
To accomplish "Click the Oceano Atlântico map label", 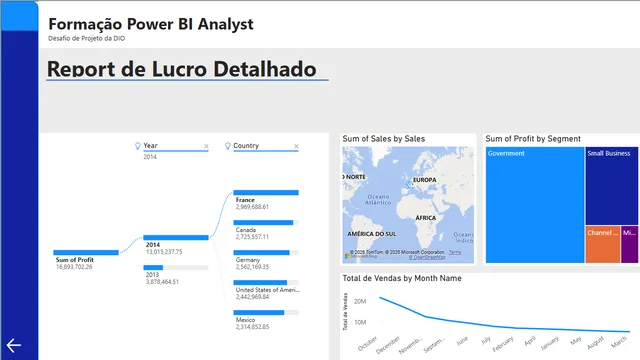I will tap(378, 200).
